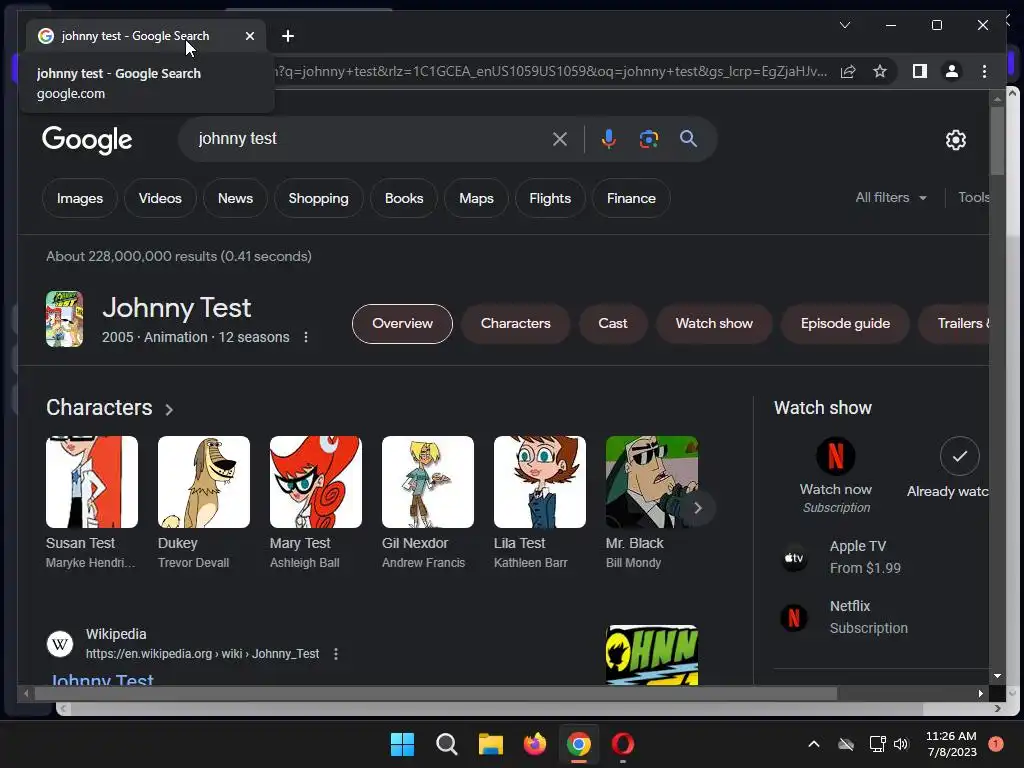This screenshot has height=768, width=1024.
Task: Open Dukey character card
Action: coord(204,503)
